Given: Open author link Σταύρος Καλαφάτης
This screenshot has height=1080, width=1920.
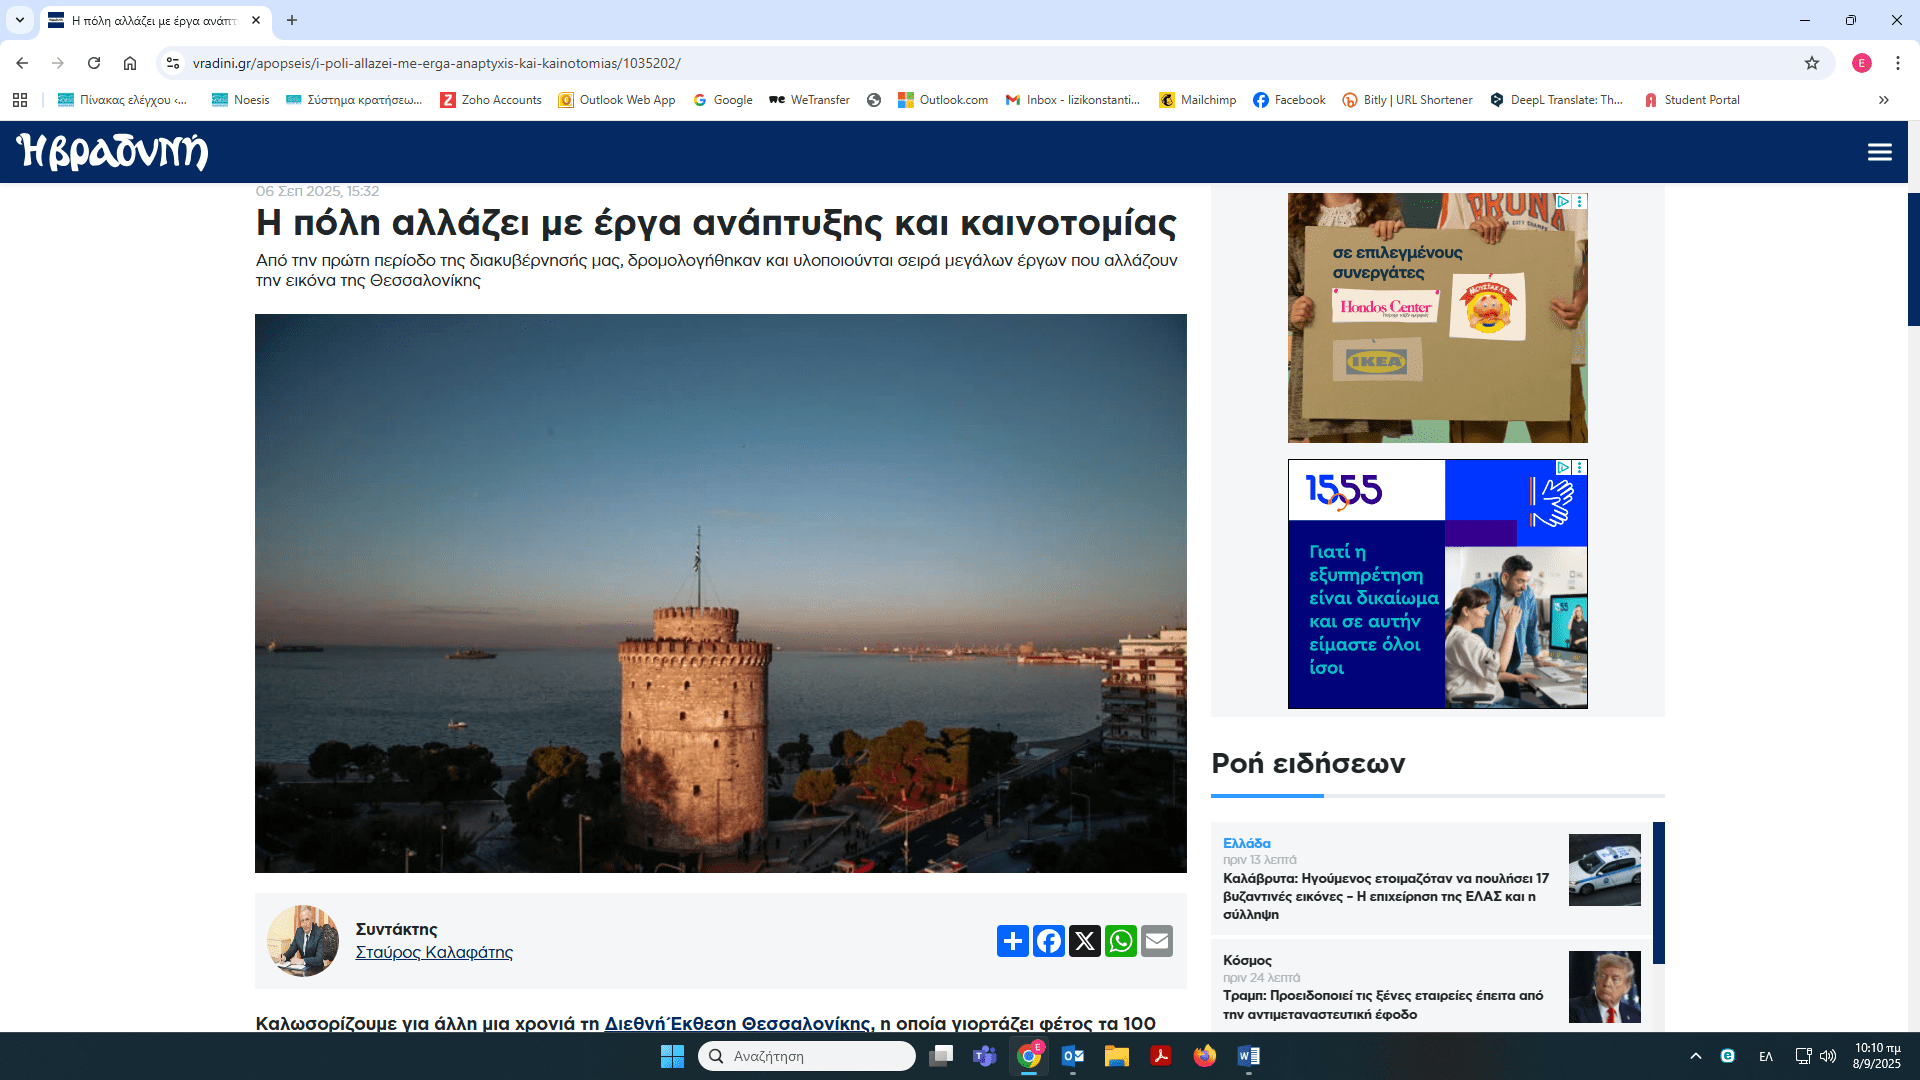Looking at the screenshot, I should tap(434, 952).
